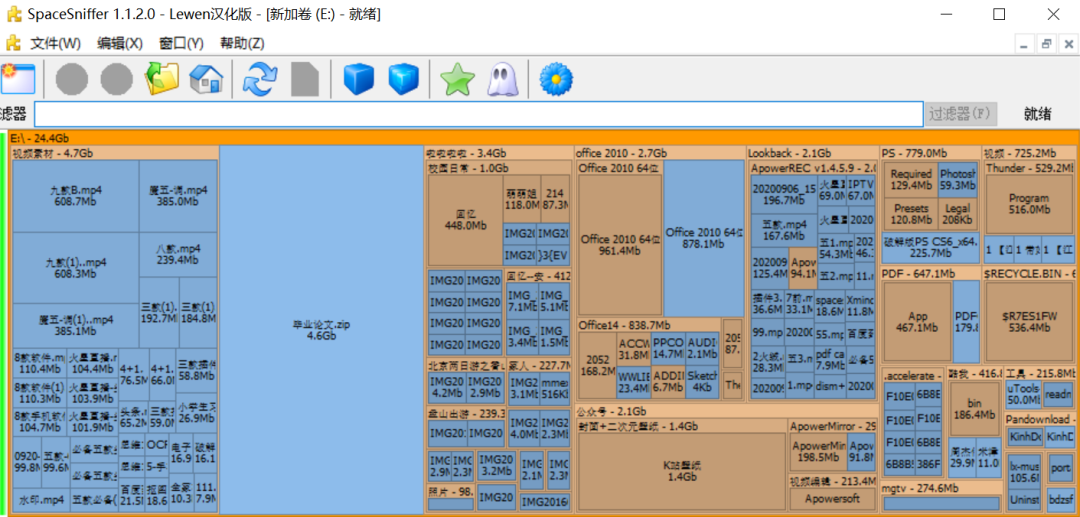The width and height of the screenshot is (1080, 517).
Task: Select the 破解版PS CS6_x64 225.7Mb block
Action: tap(931, 247)
